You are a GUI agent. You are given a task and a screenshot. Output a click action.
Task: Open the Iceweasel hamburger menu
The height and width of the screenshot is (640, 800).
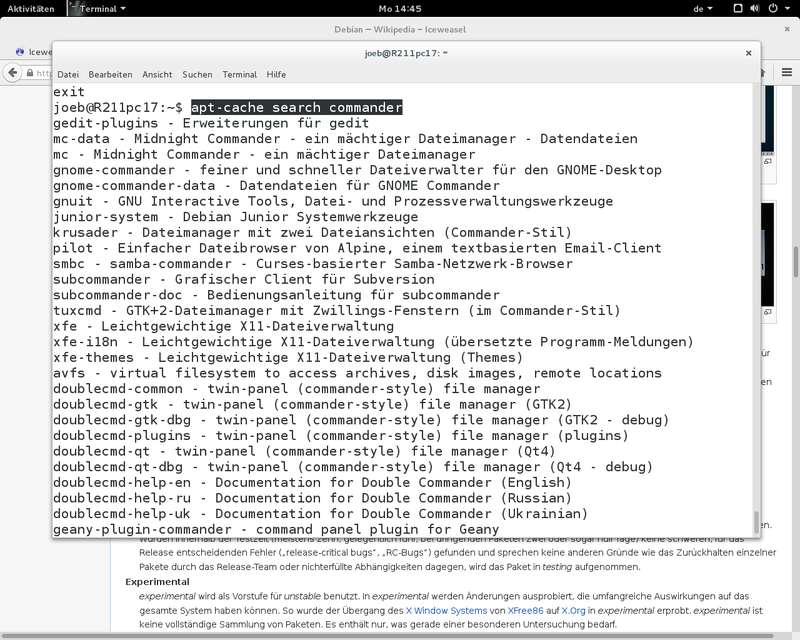coord(787,72)
